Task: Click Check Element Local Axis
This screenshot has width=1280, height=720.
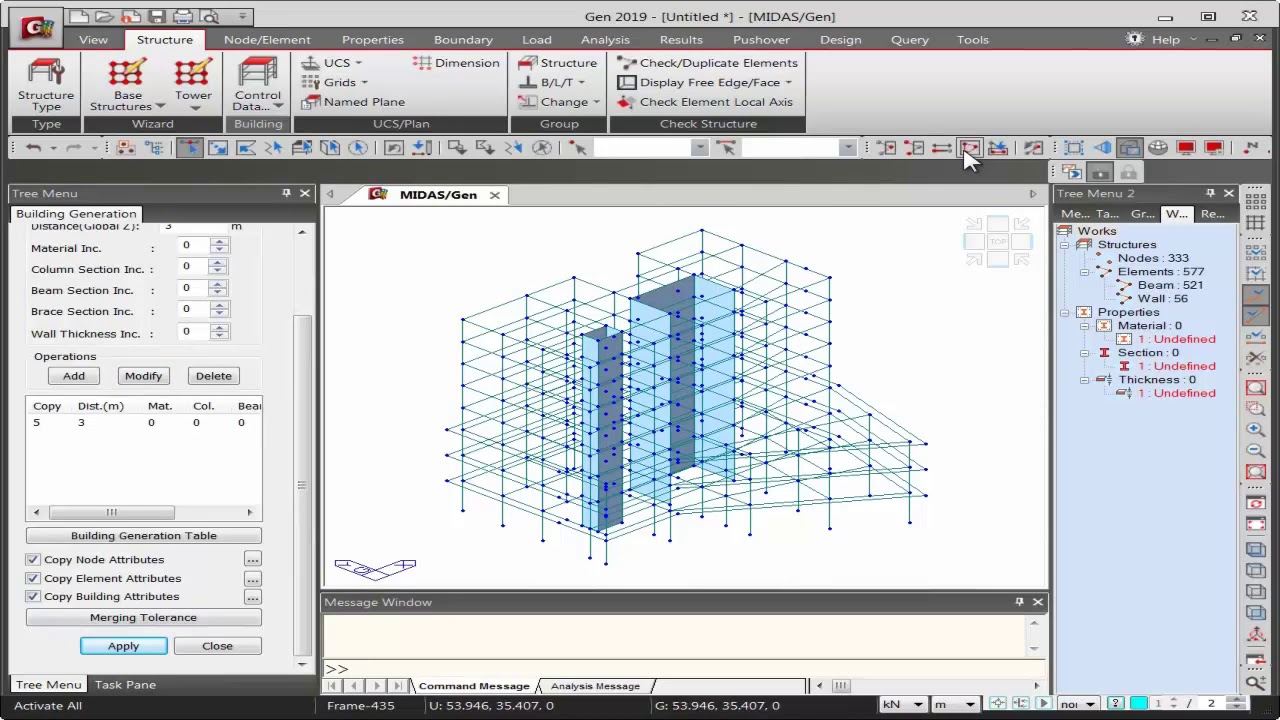Action: (705, 102)
